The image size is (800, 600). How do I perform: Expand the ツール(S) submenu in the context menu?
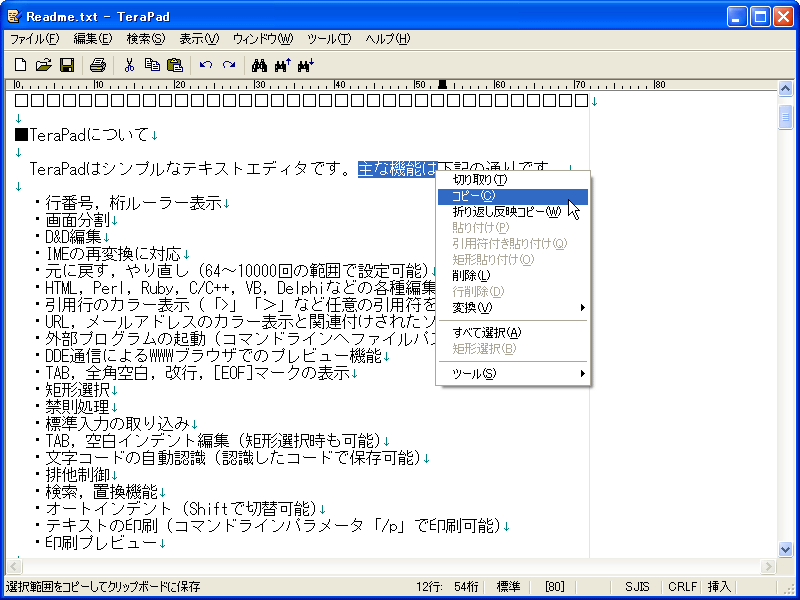pyautogui.click(x=513, y=374)
